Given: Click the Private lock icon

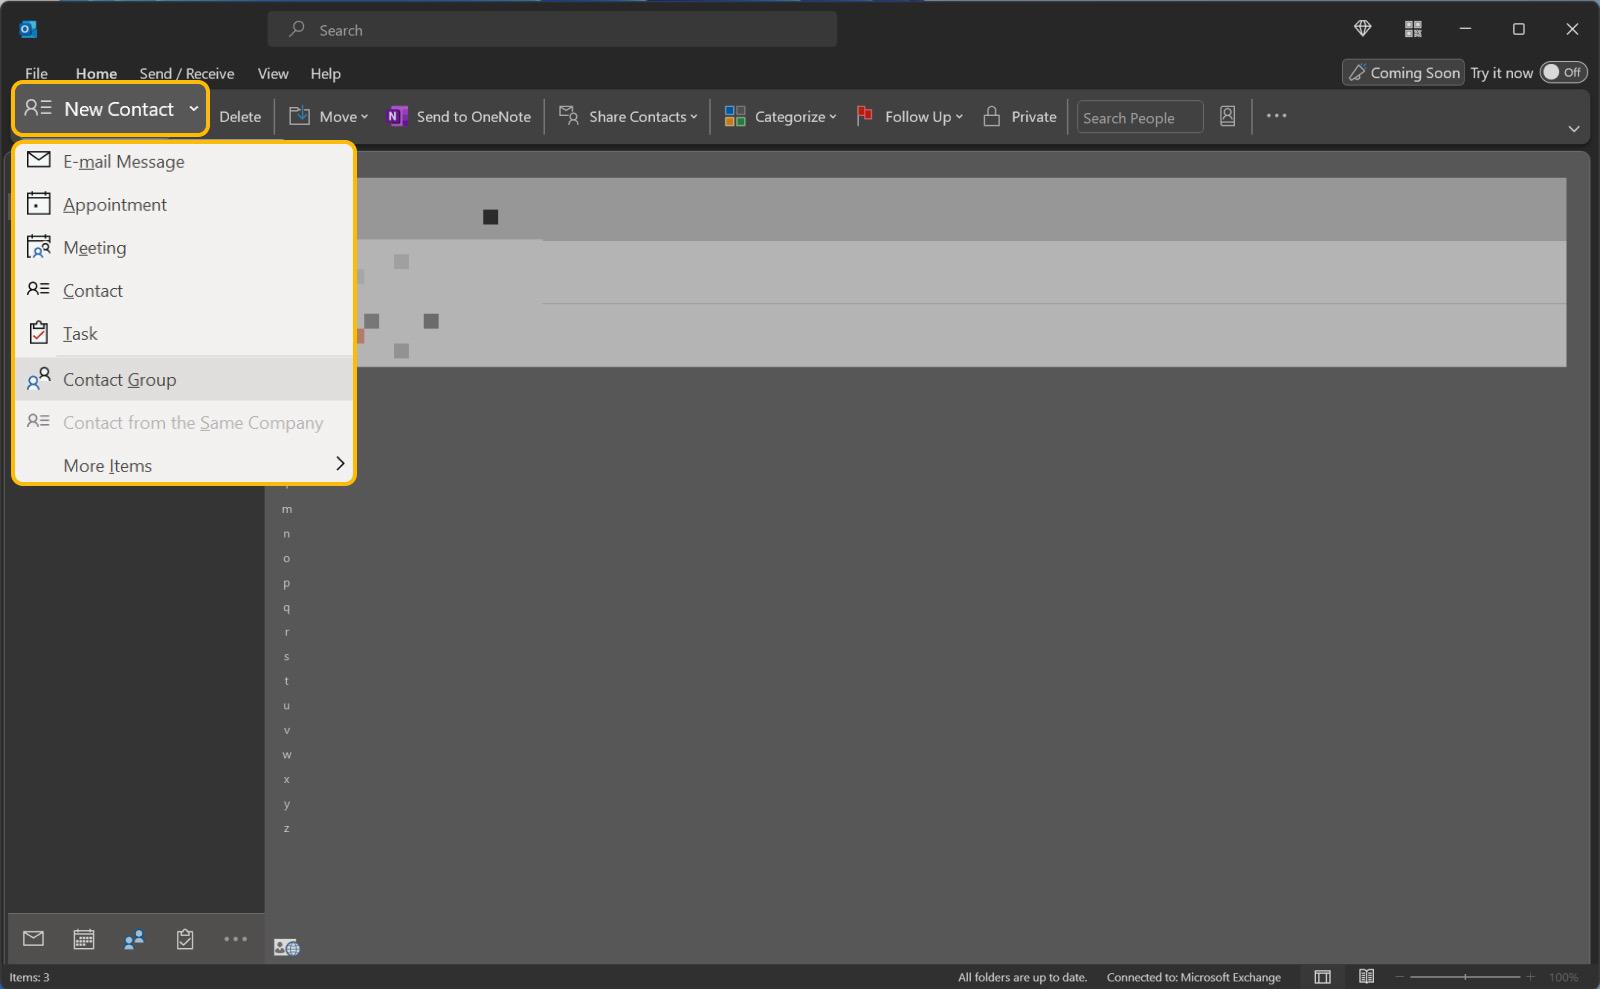Looking at the screenshot, I should point(991,117).
